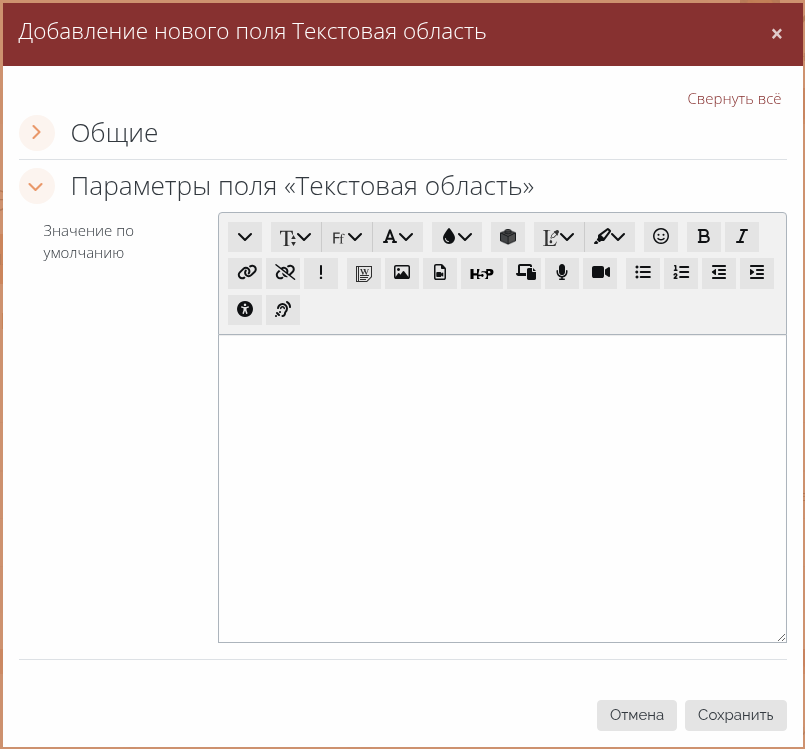Toggle italic text formatting
Viewport: 805px width, 749px height.
tap(741, 237)
